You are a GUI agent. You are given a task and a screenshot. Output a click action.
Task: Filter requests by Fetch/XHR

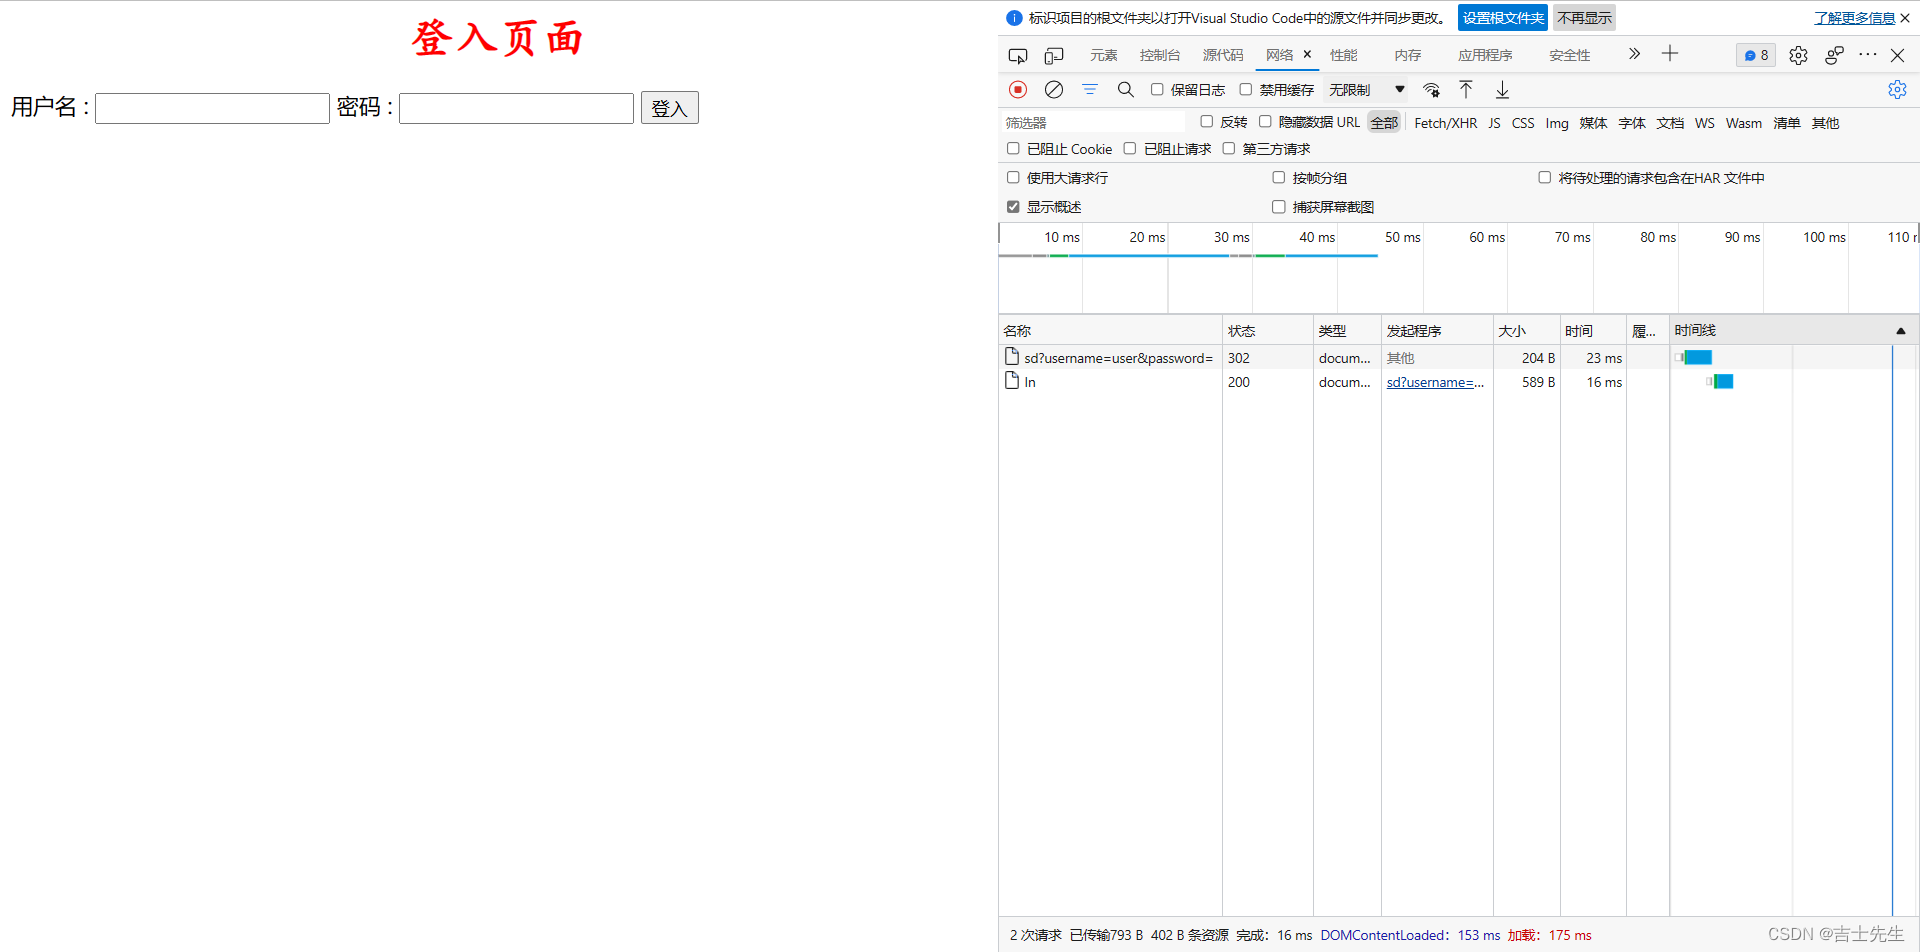(x=1445, y=123)
